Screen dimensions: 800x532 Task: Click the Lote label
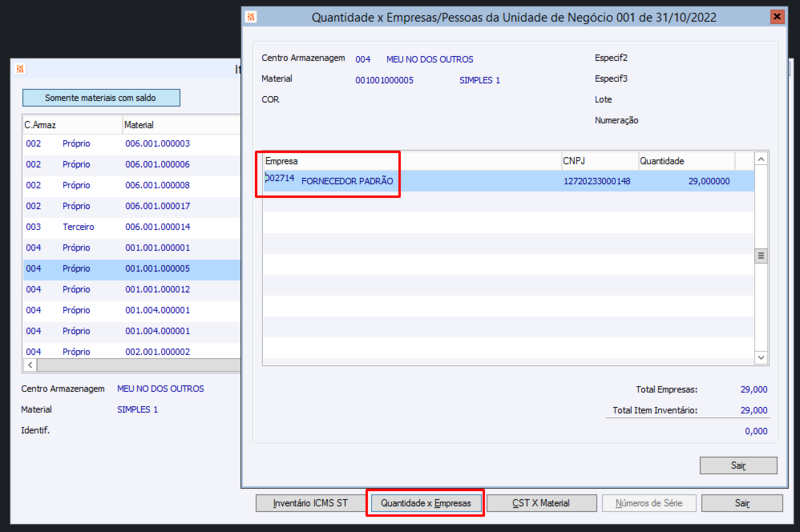603,100
